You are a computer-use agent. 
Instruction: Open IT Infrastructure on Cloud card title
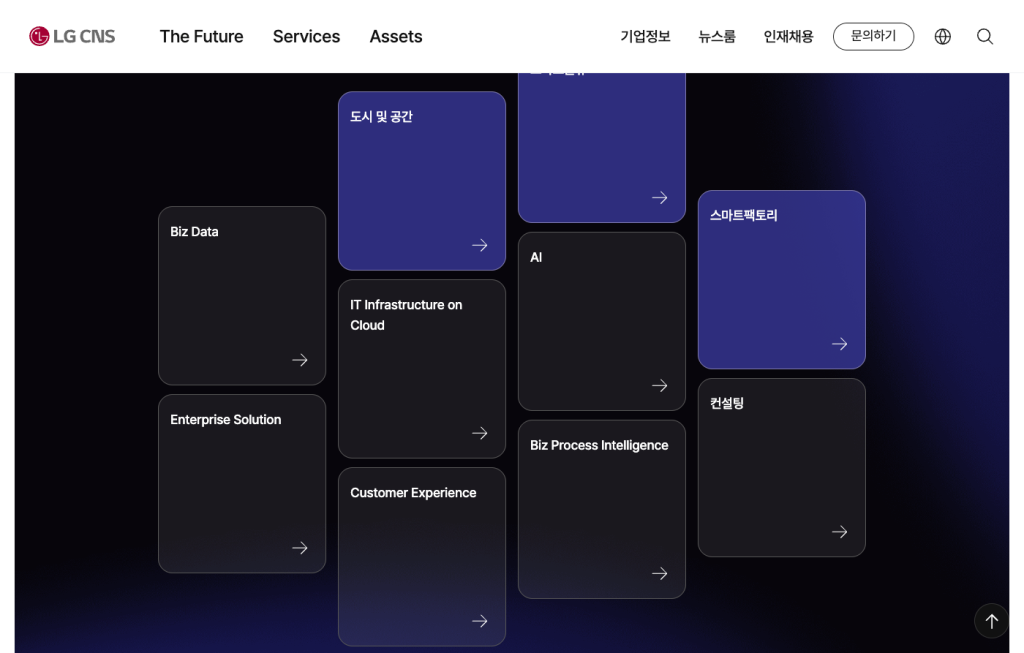[406, 315]
